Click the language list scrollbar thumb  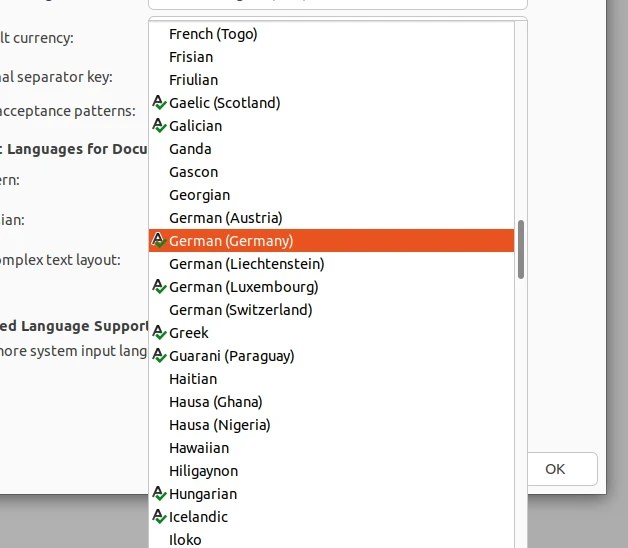521,249
